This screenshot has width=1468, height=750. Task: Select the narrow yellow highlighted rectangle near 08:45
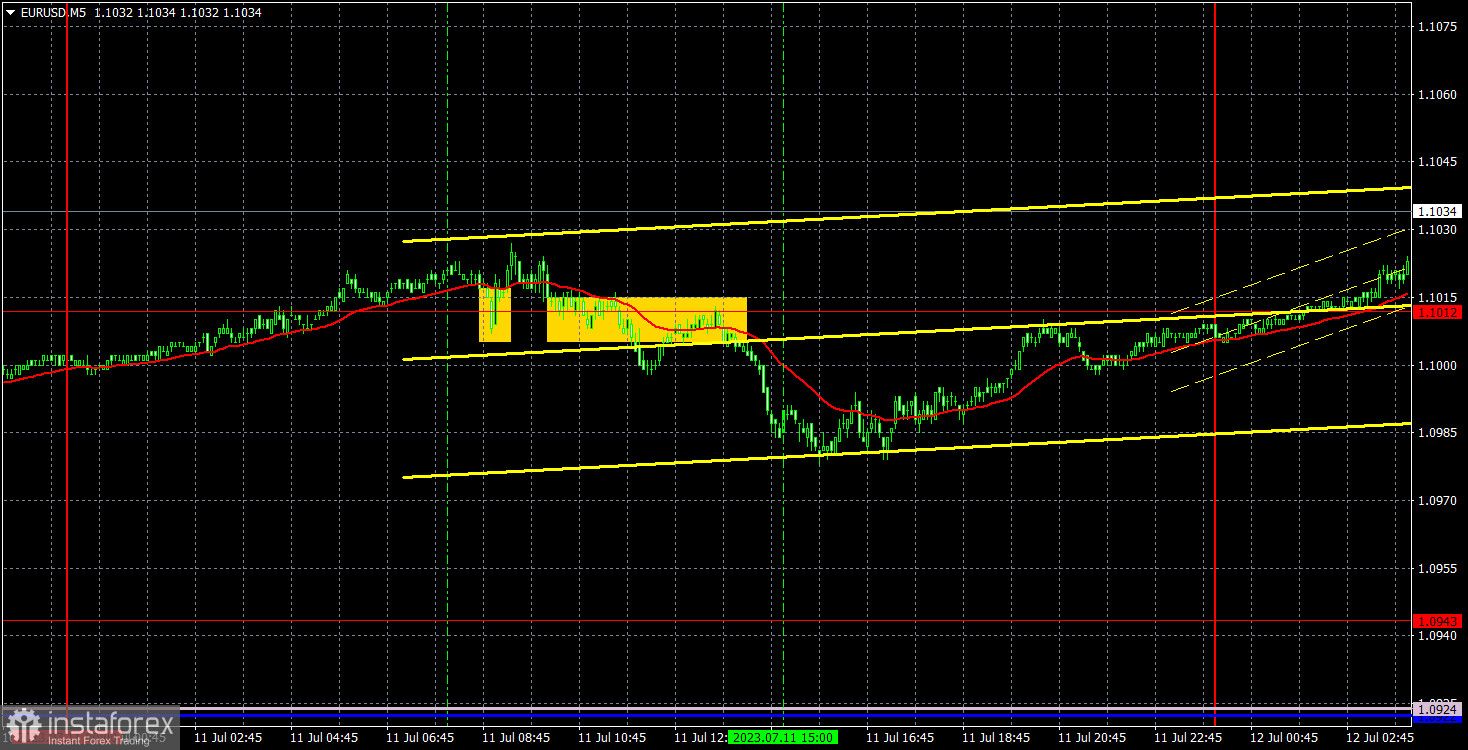coord(495,314)
